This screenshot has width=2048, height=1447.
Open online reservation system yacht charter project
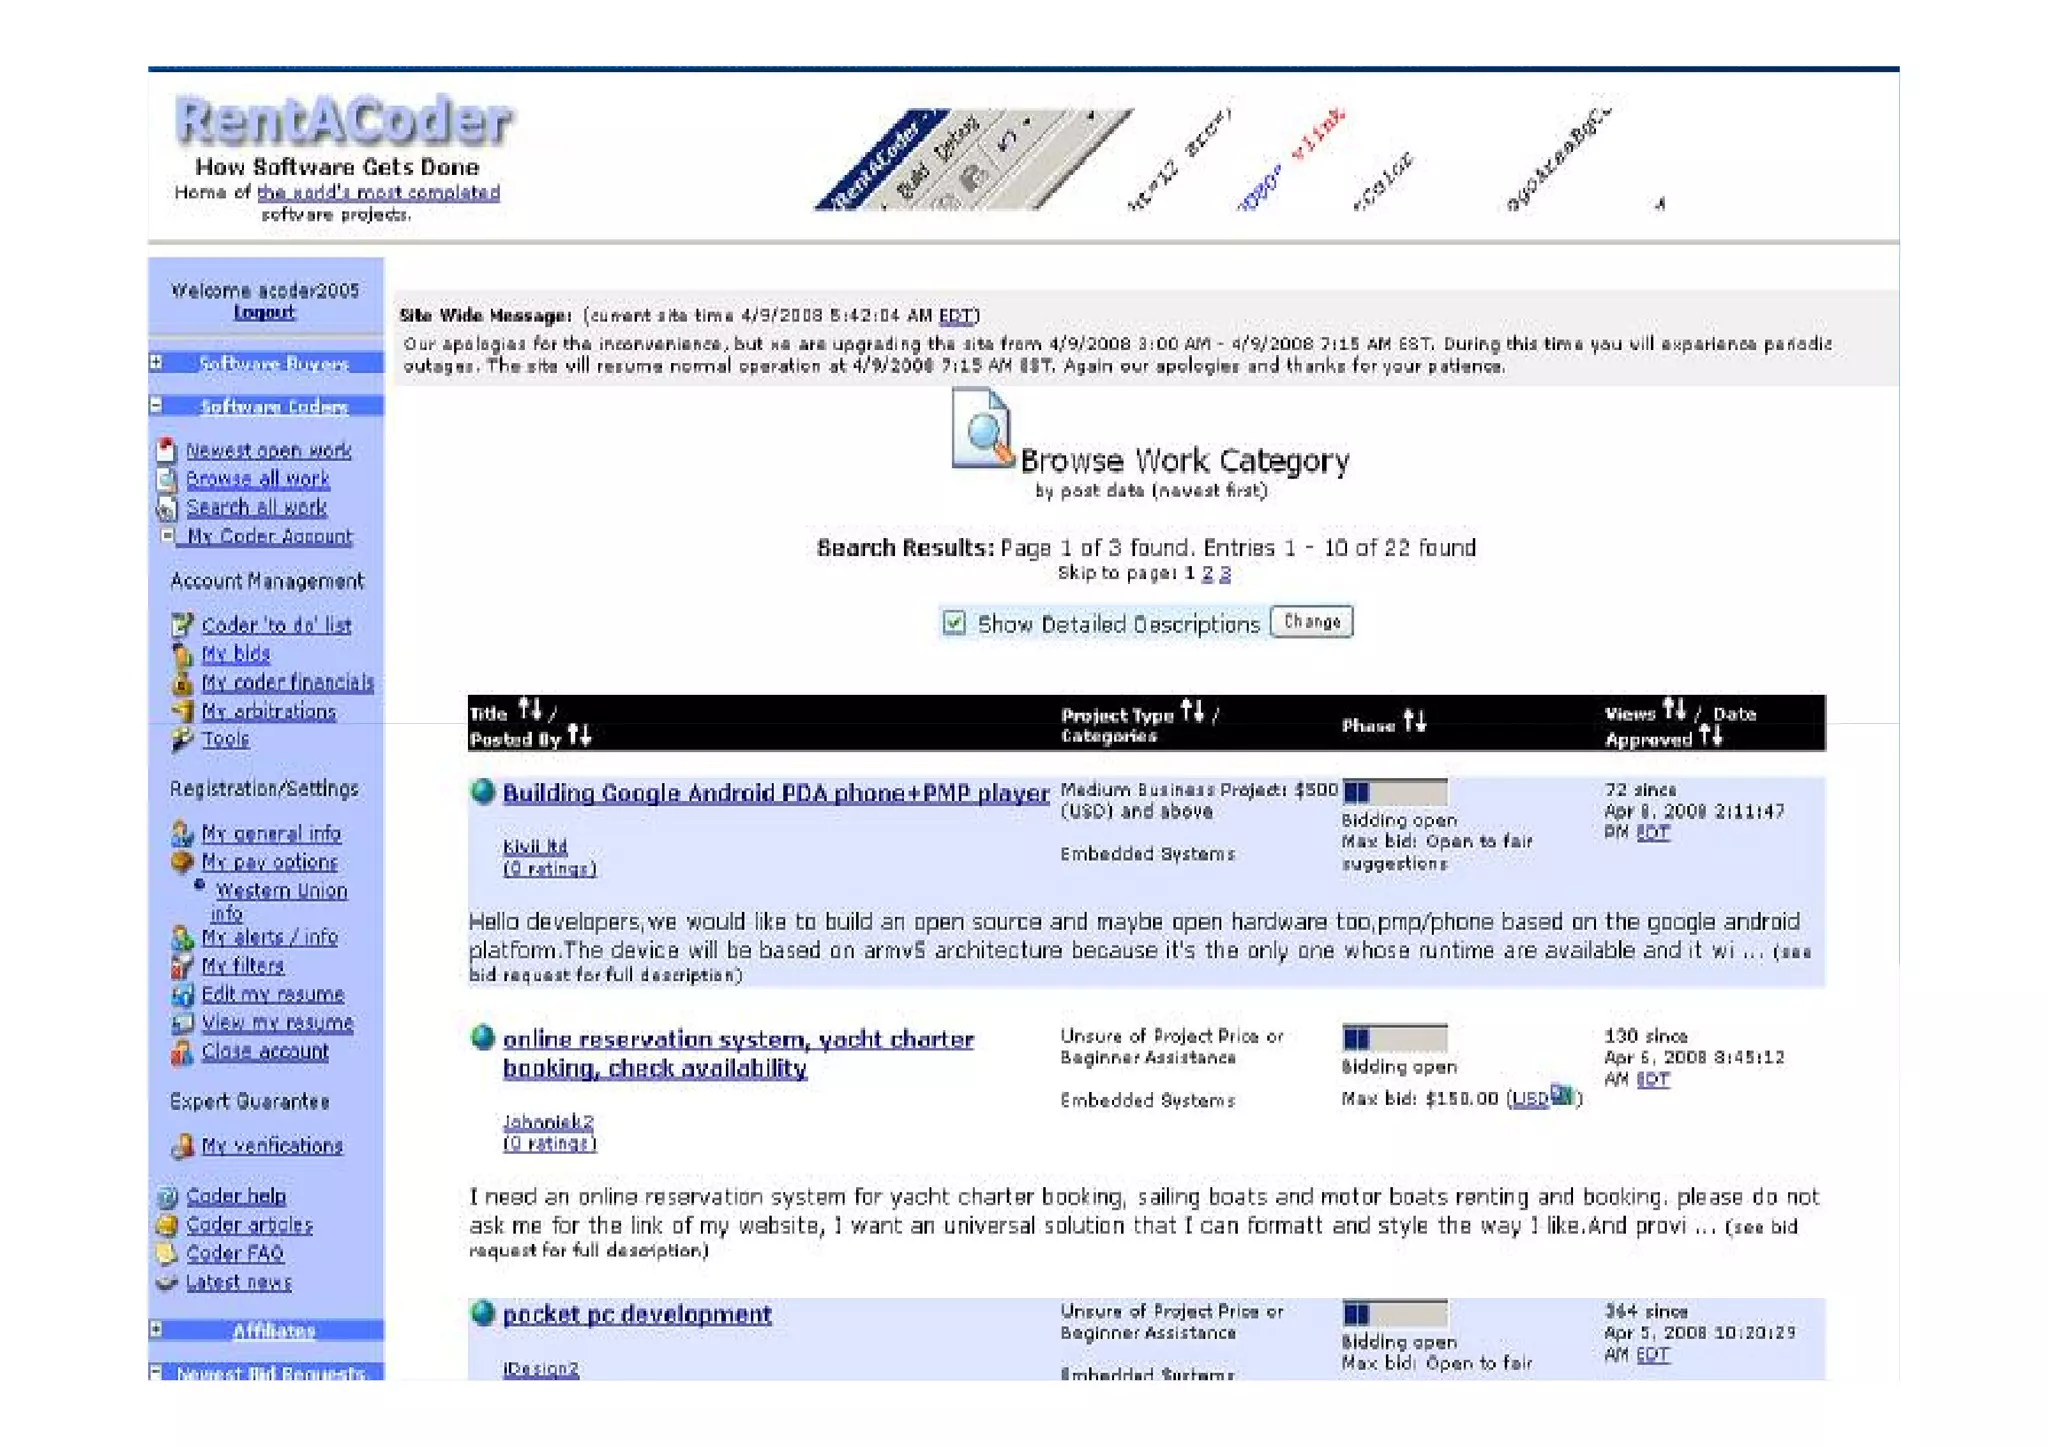[738, 1053]
